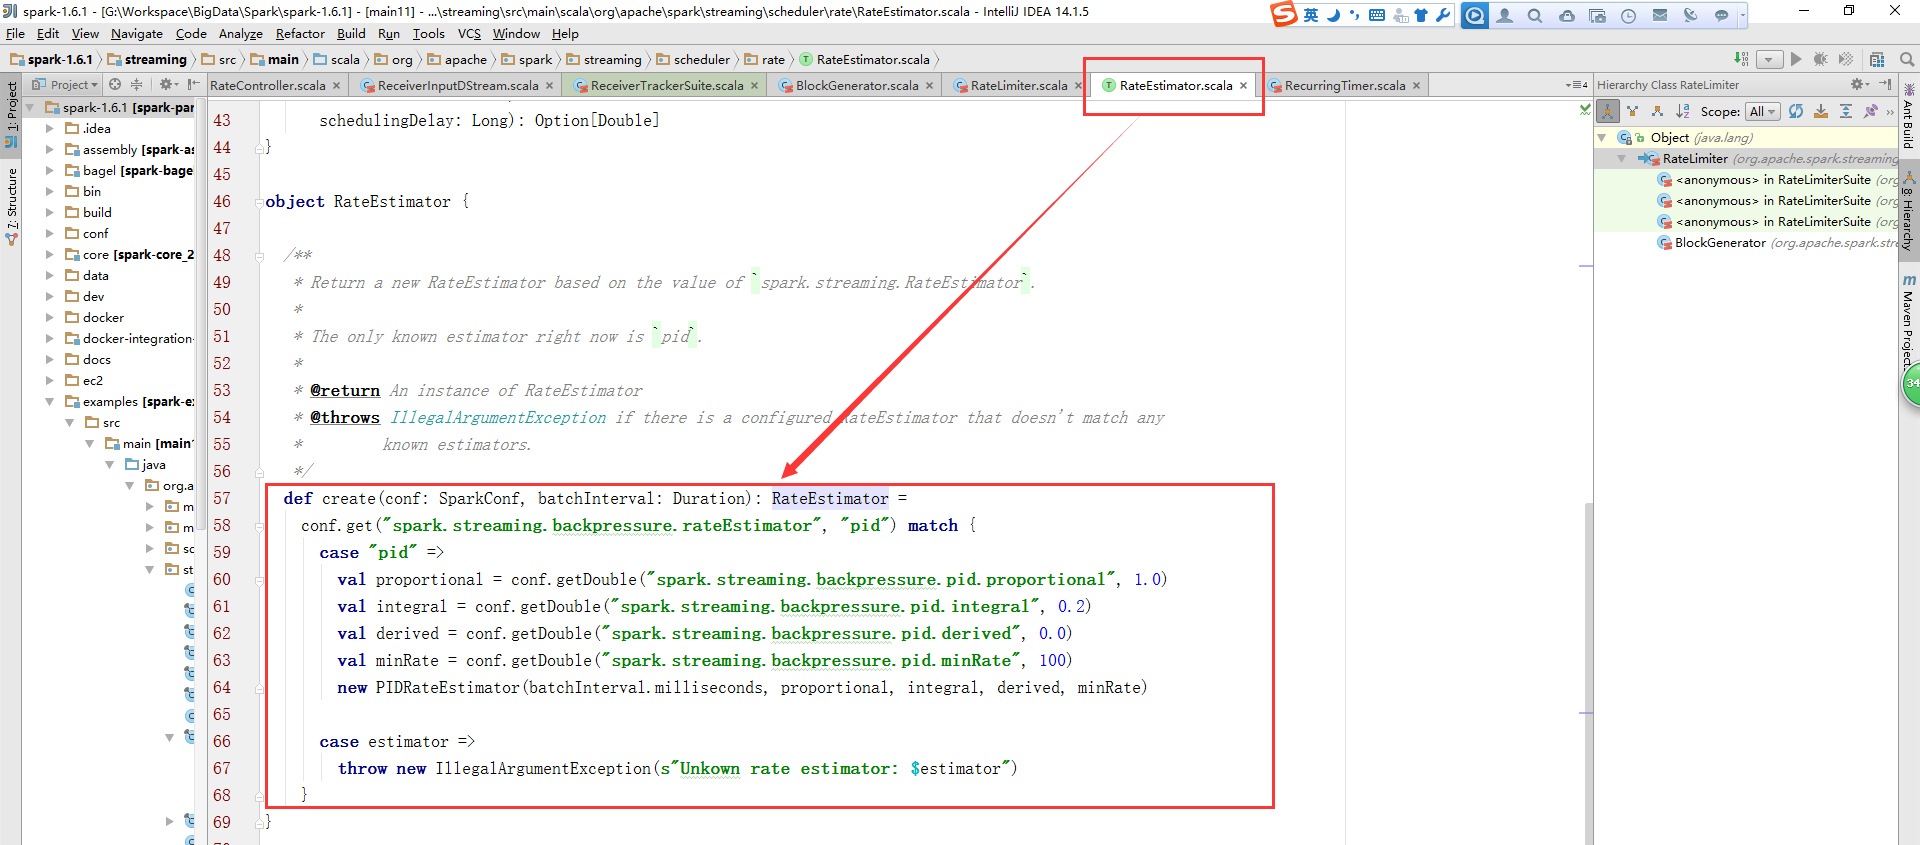Hide the Project panel with arrow icon
This screenshot has width=1920, height=845.
tap(193, 84)
